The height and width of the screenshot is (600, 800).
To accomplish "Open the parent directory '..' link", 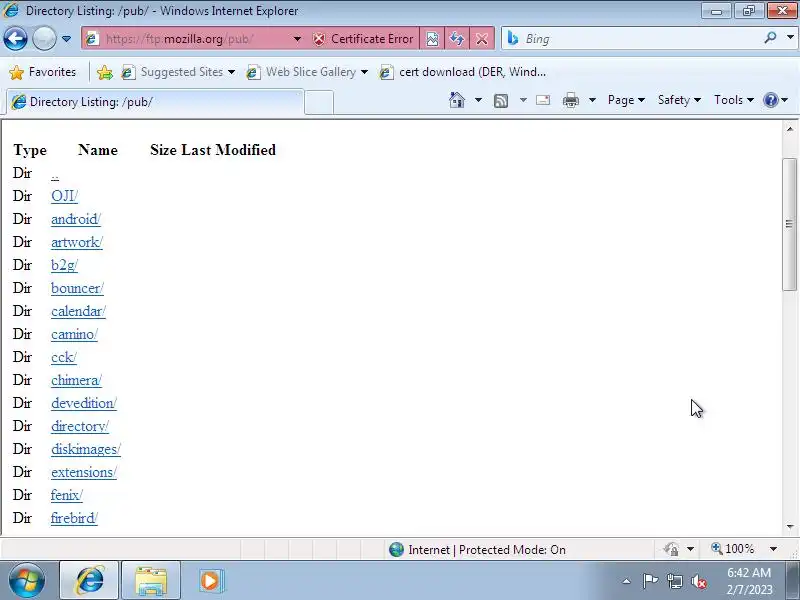I will (x=55, y=174).
